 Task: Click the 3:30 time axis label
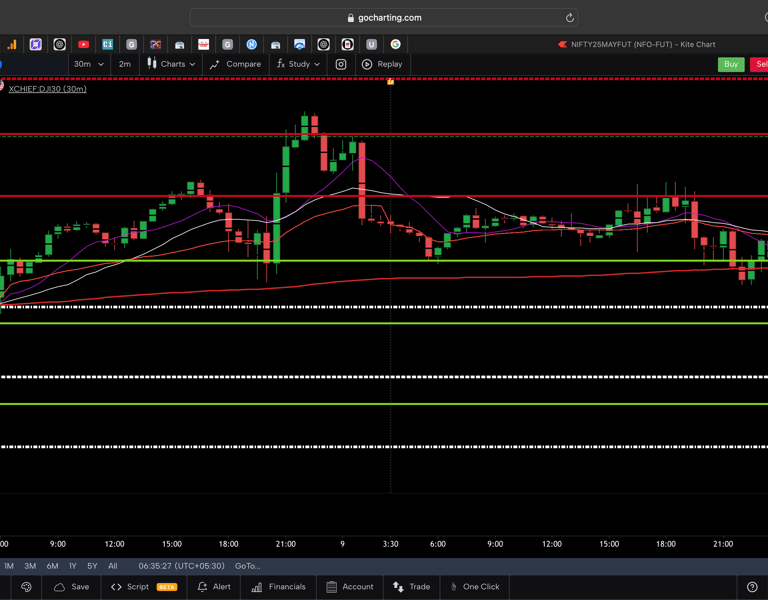coord(390,544)
